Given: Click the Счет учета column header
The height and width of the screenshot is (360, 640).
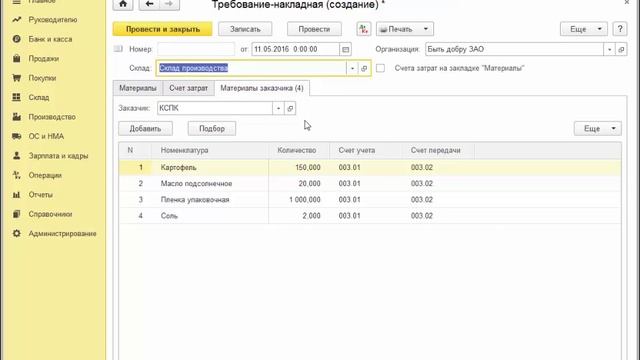Looking at the screenshot, I should (x=365, y=150).
